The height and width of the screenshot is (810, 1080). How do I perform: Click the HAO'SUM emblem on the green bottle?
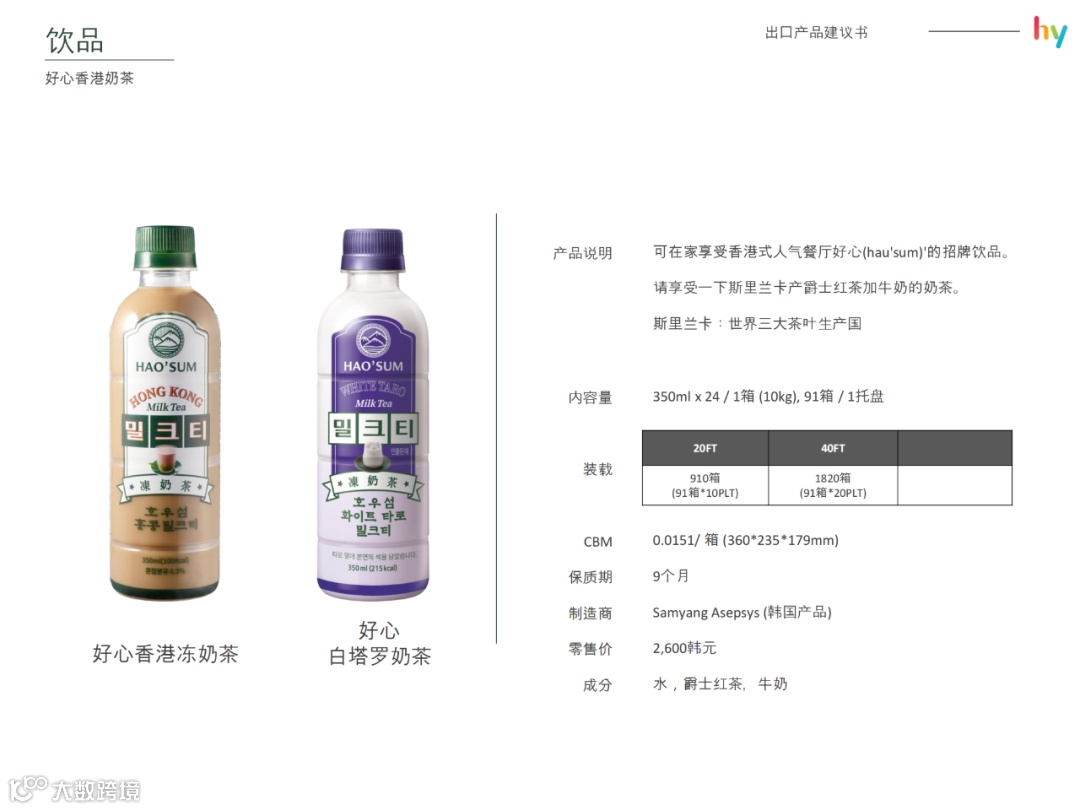click(x=166, y=339)
